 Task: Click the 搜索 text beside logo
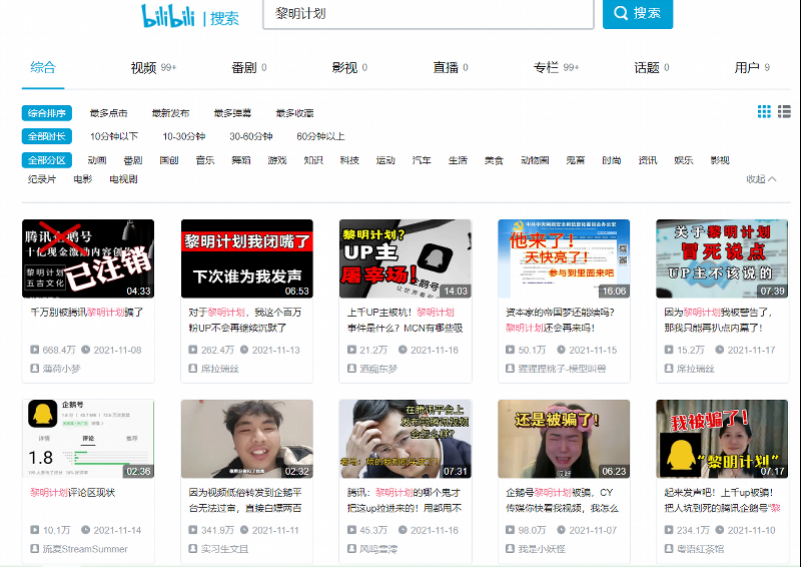pos(225,19)
